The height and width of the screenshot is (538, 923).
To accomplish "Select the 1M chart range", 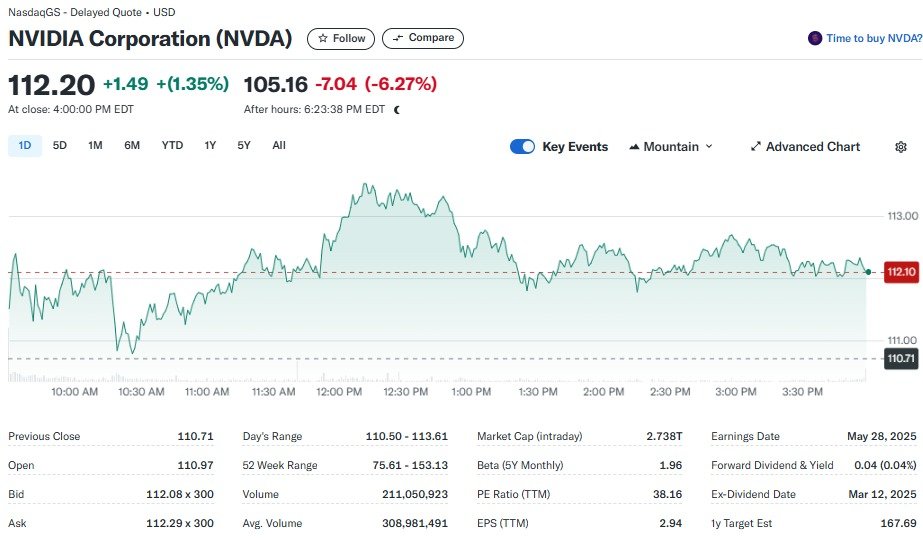I will point(95,146).
